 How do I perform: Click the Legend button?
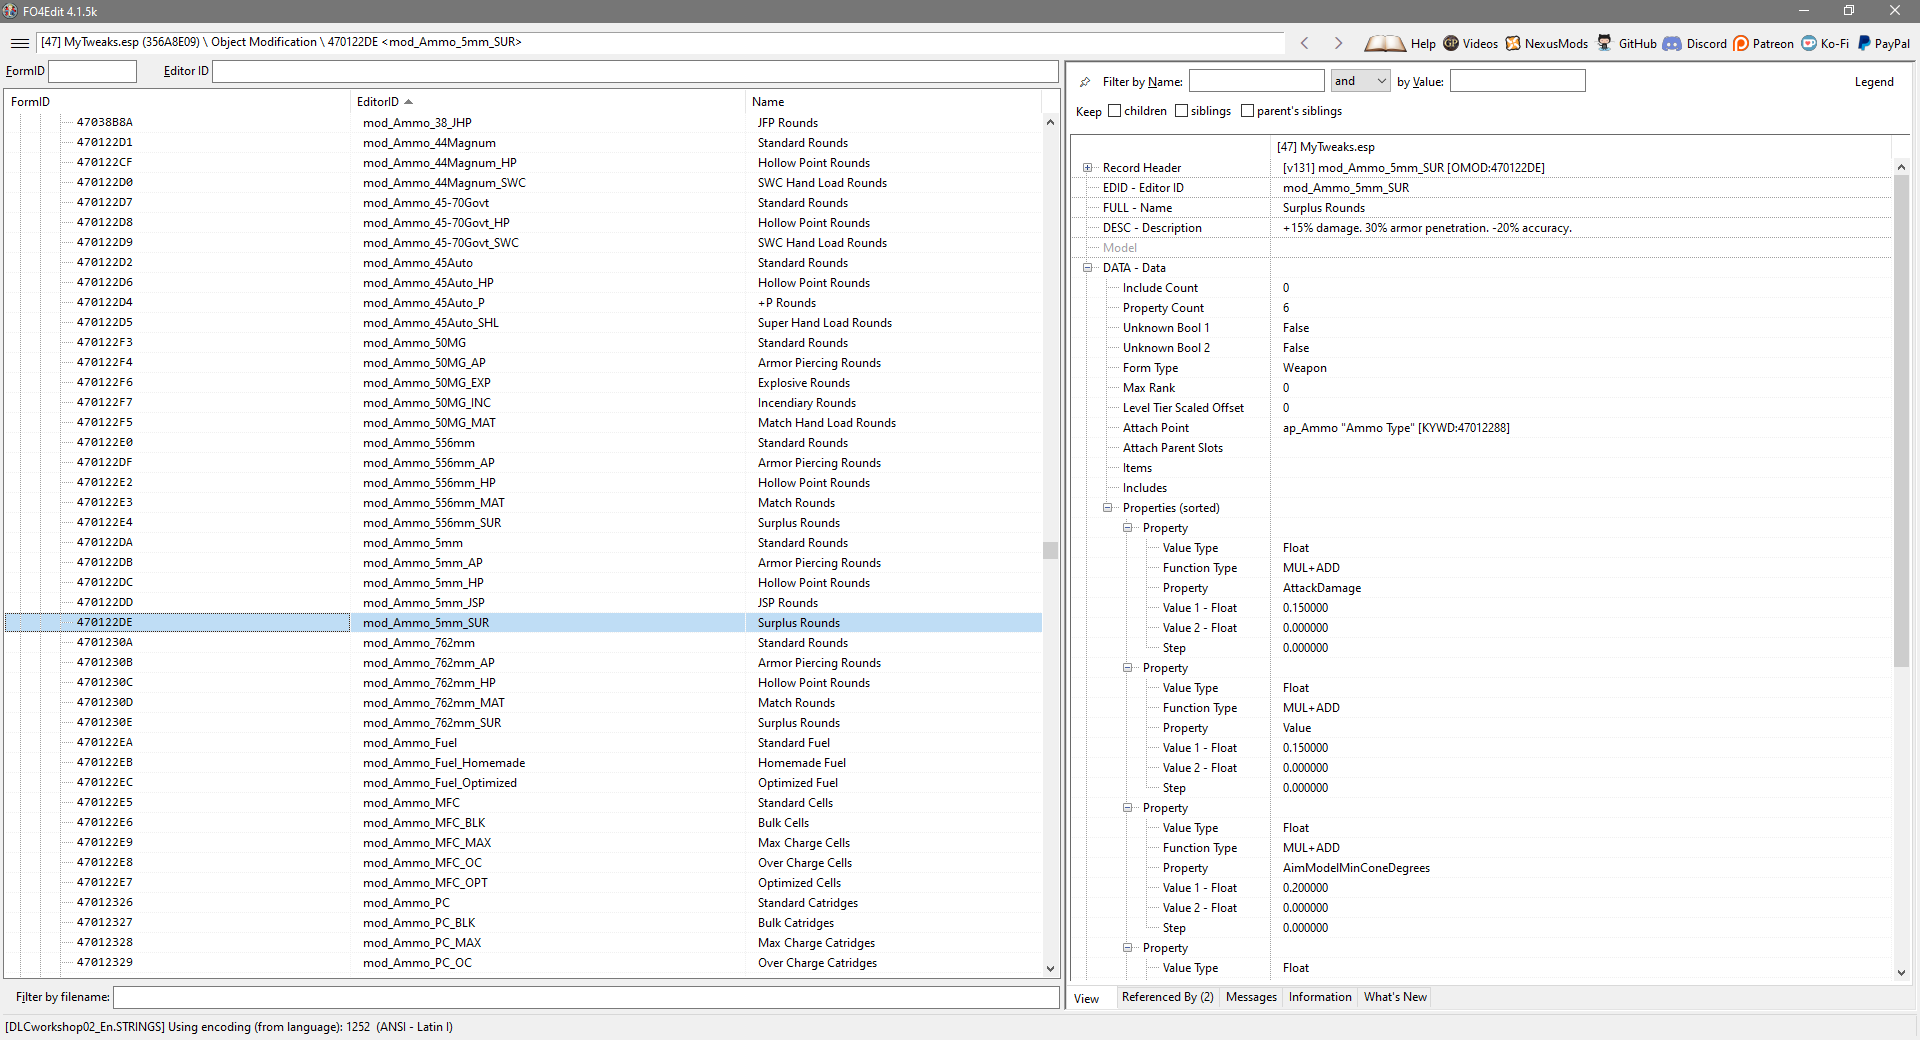pyautogui.click(x=1874, y=82)
